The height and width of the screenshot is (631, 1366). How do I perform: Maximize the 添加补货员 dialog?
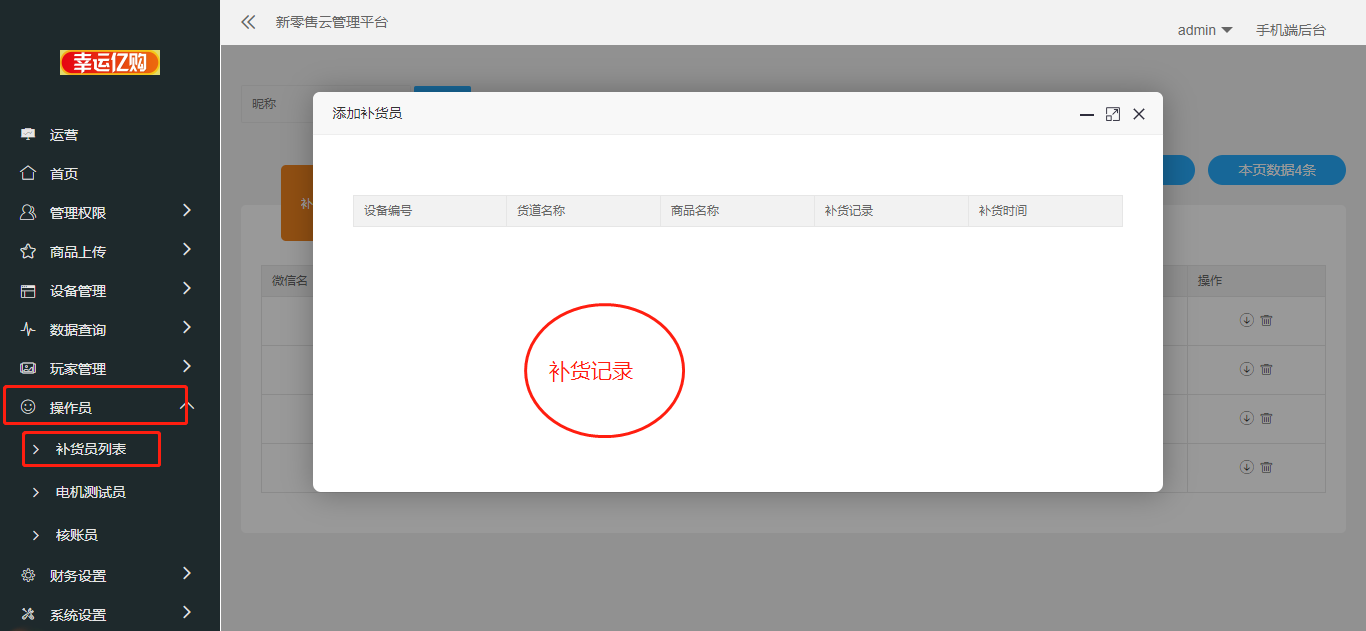1112,115
